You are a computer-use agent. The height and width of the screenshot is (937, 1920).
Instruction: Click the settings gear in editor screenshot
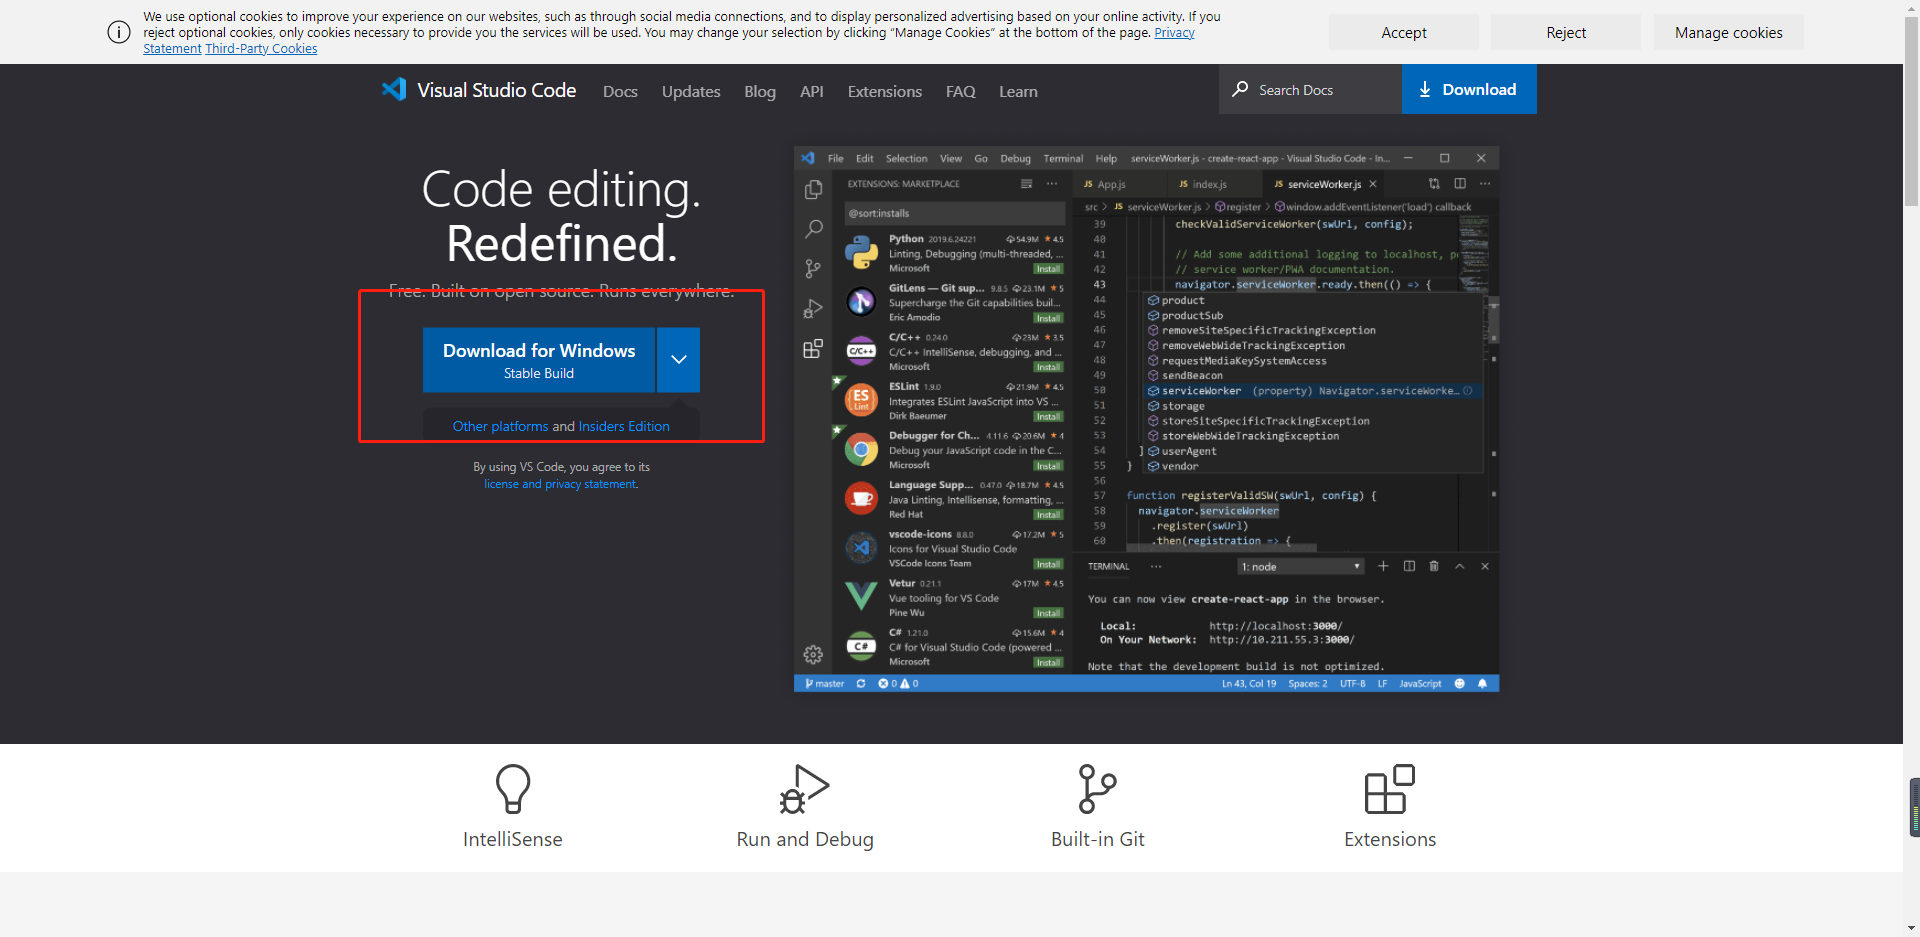click(813, 655)
